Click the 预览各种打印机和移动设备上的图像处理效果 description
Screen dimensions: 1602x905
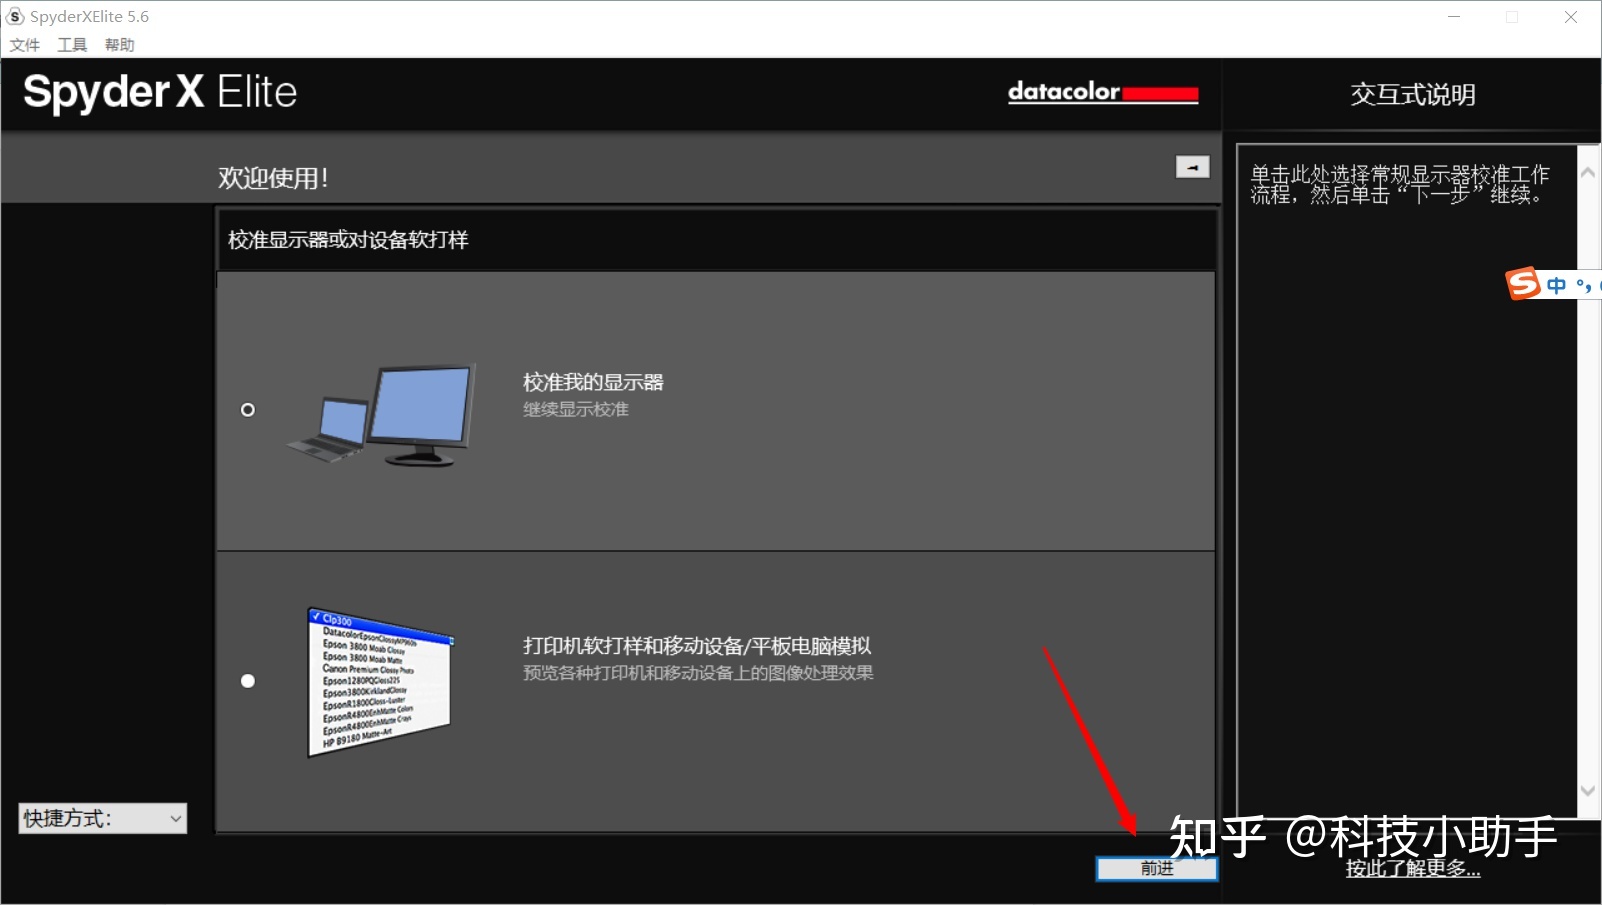[698, 673]
